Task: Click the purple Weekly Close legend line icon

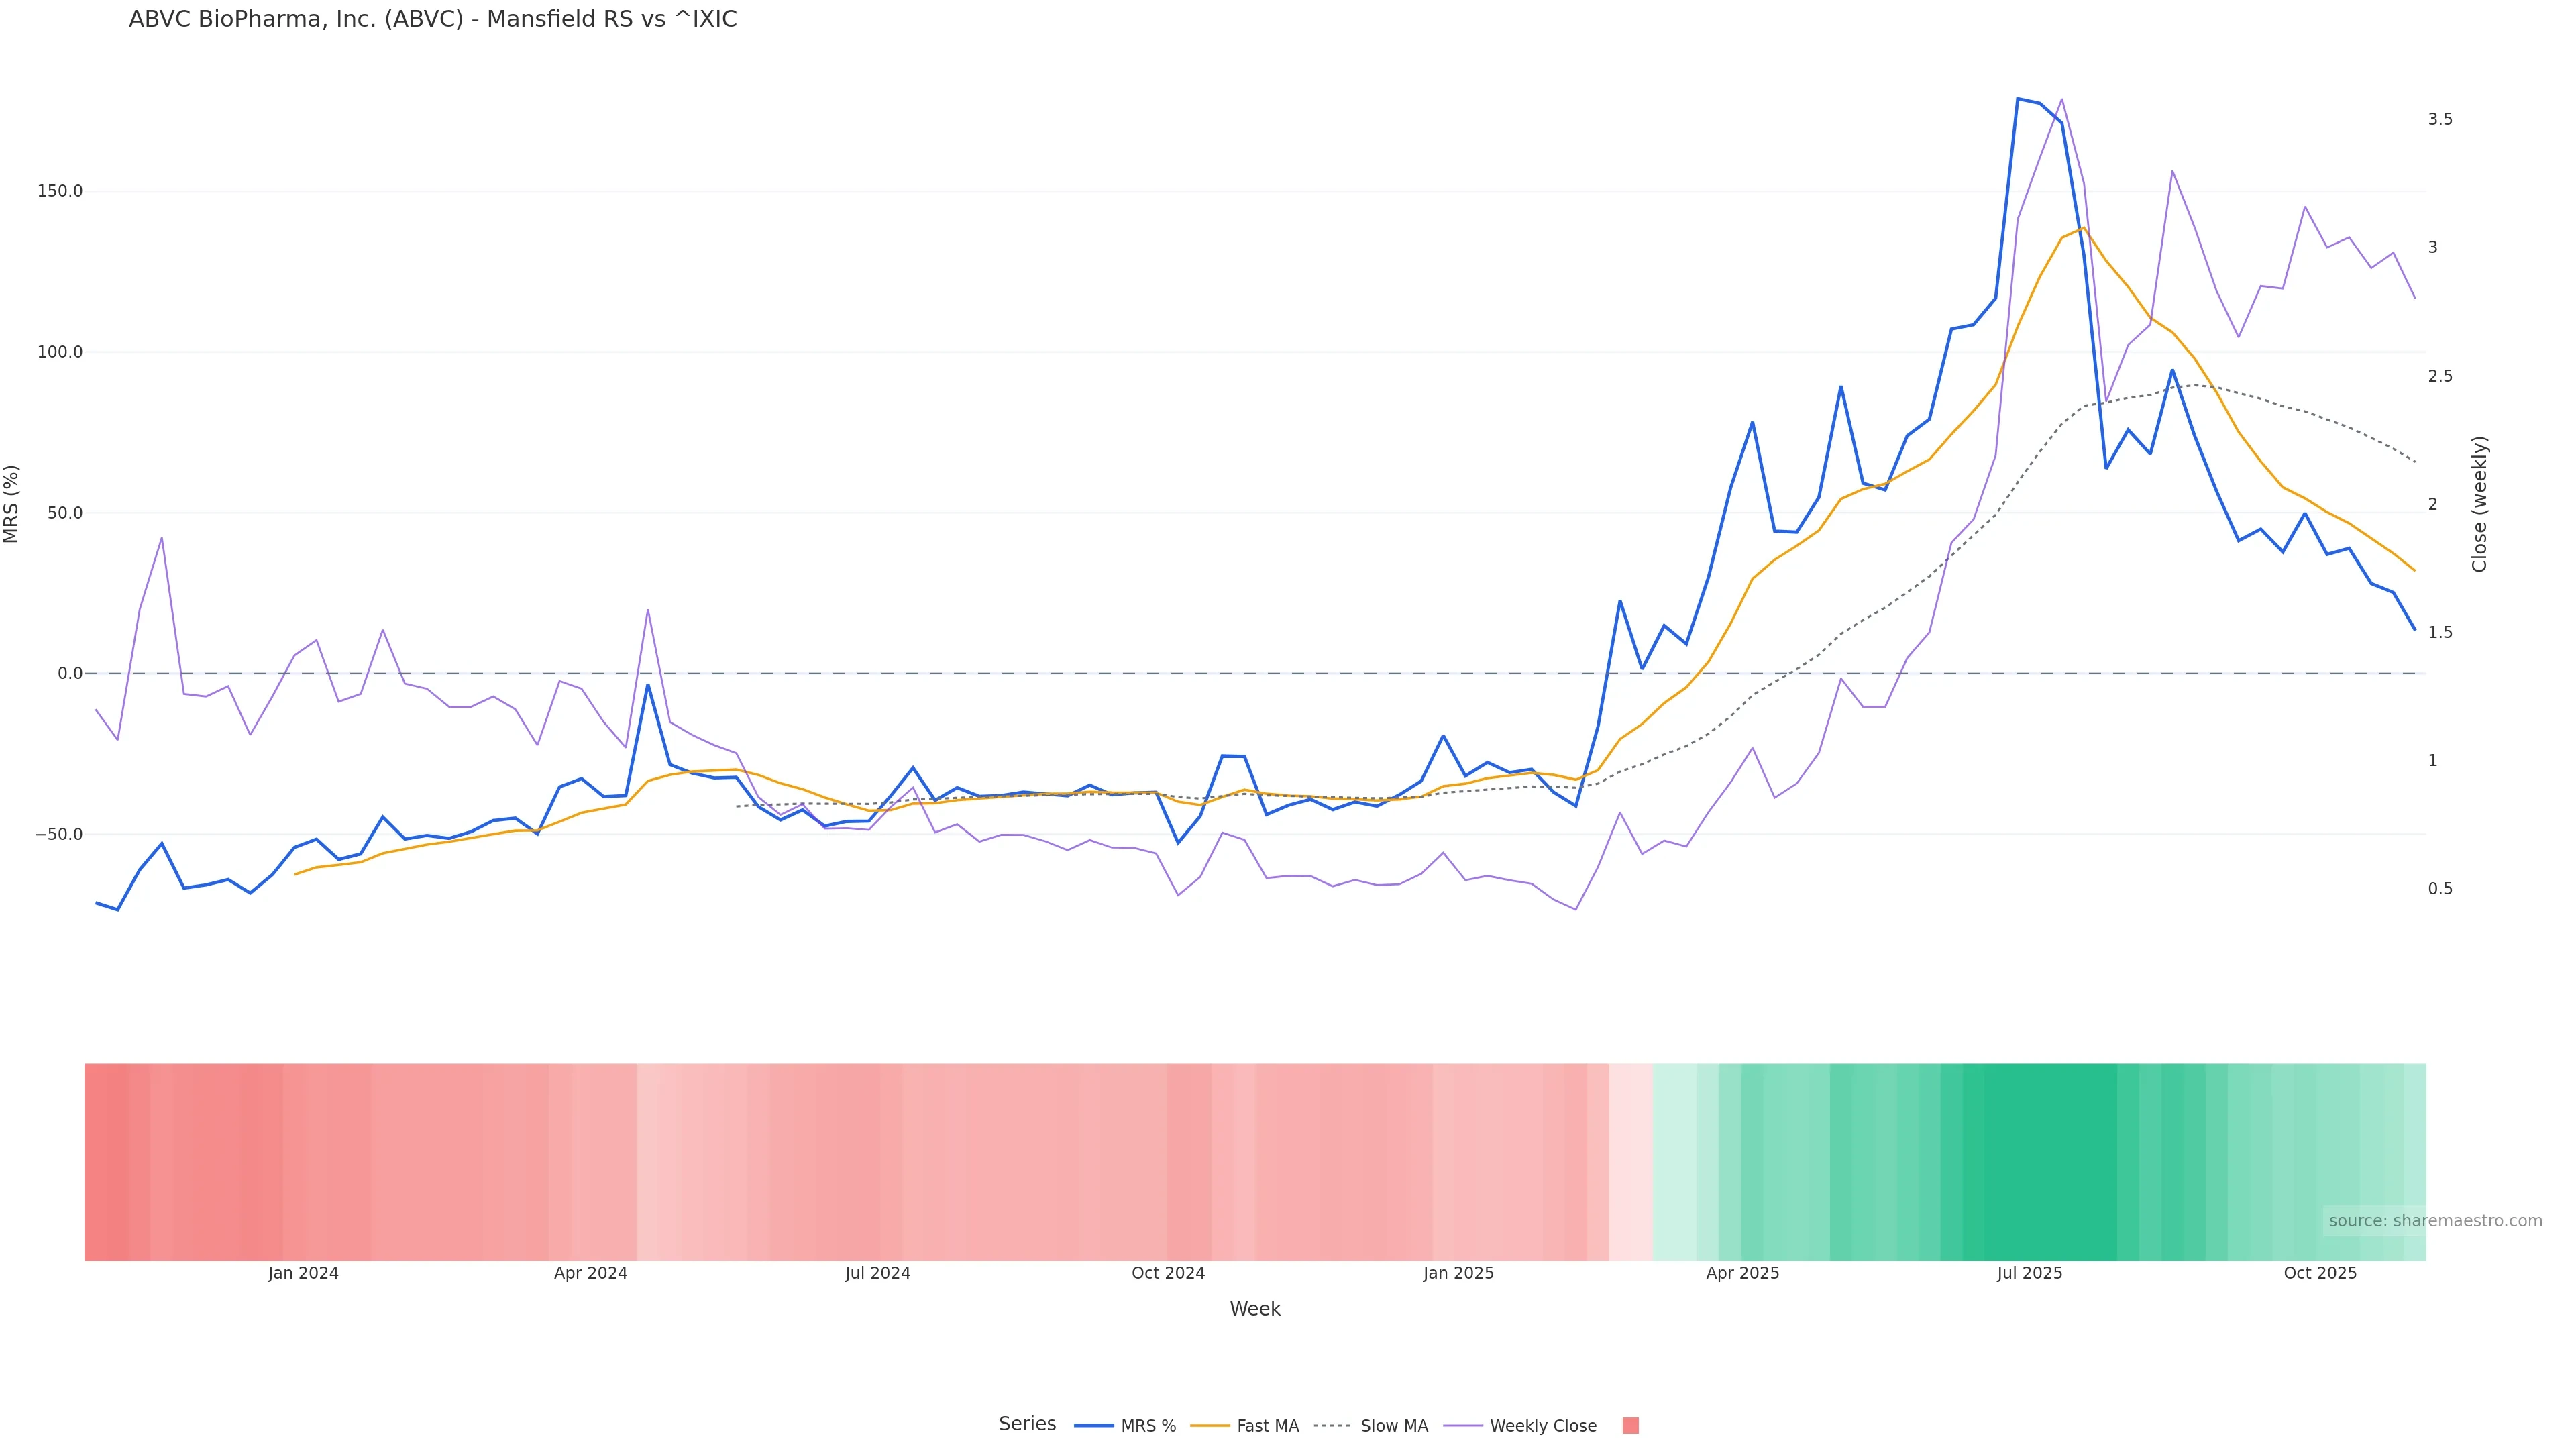Action: click(1462, 1426)
